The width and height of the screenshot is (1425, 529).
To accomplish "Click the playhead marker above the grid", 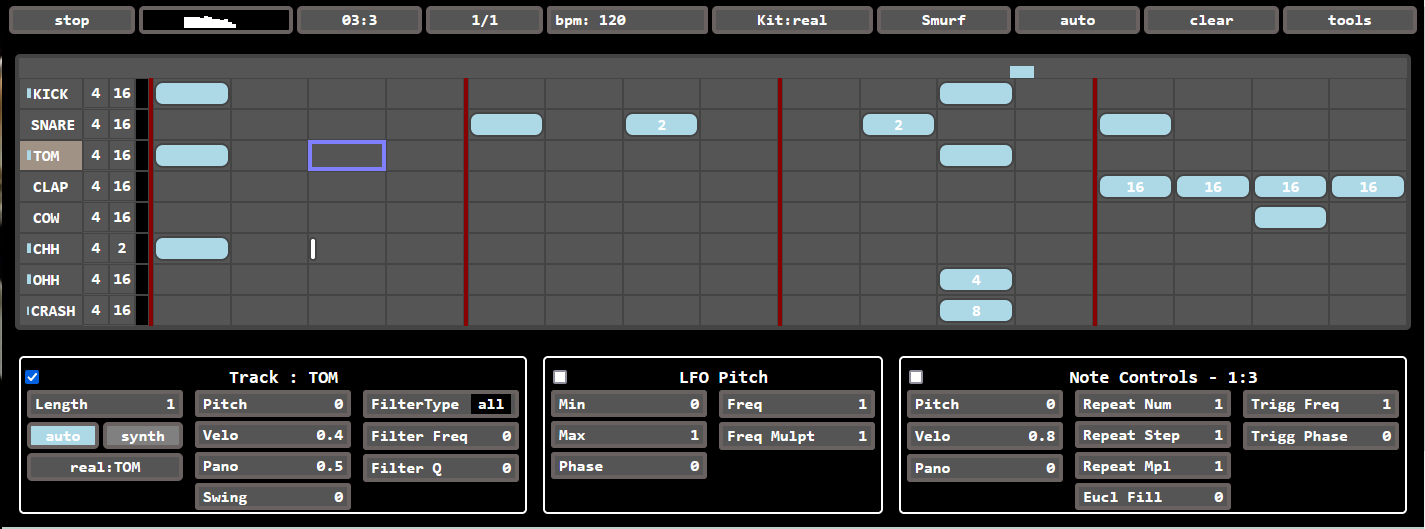I will click(1021, 72).
